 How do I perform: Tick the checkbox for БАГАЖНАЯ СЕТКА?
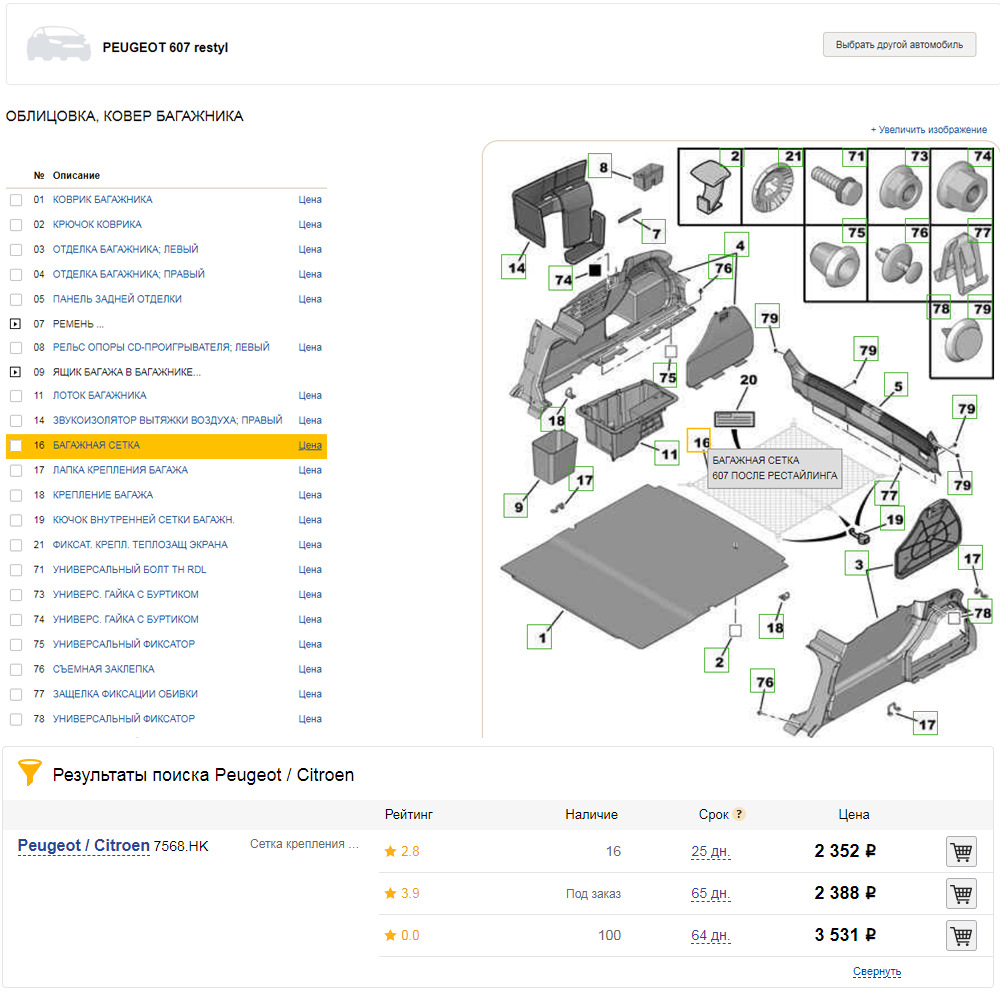point(16,446)
